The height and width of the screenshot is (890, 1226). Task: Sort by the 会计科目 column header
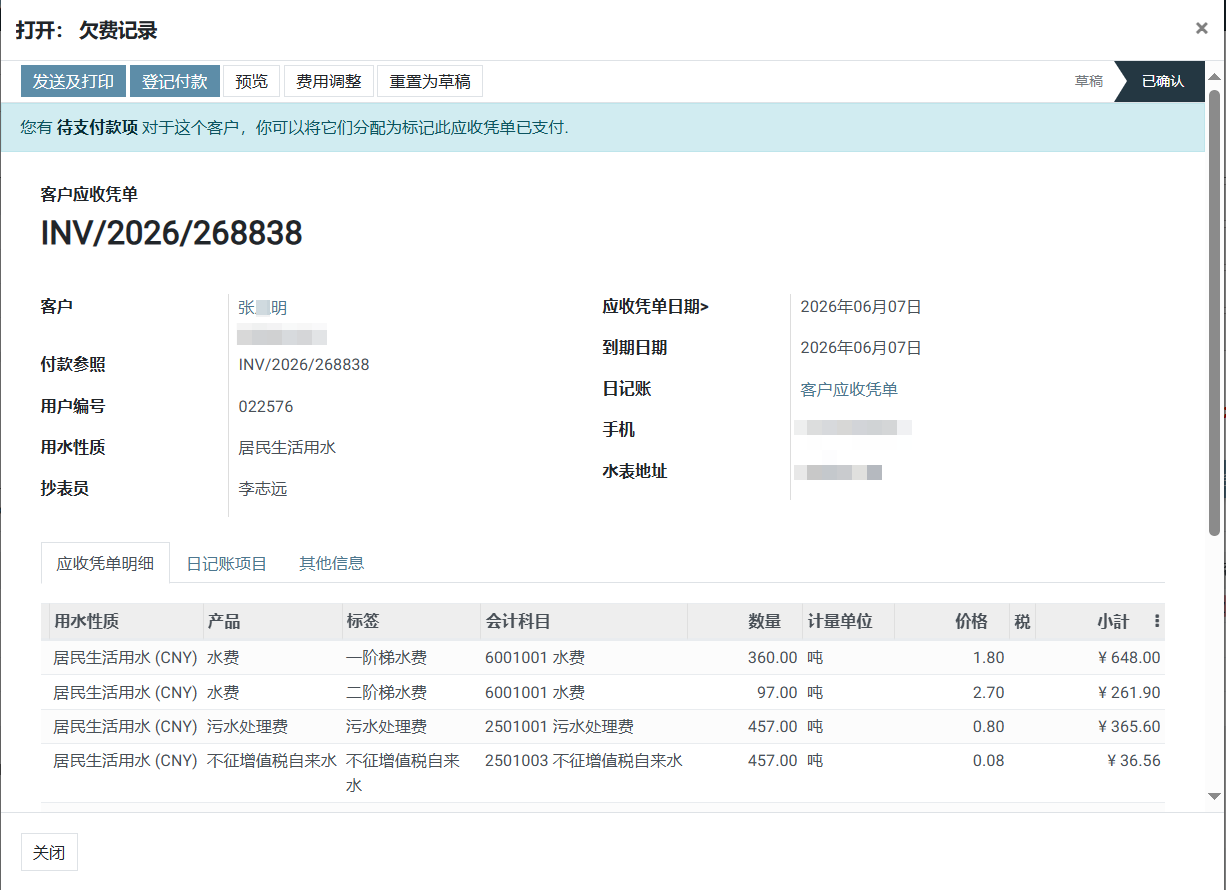tap(584, 621)
